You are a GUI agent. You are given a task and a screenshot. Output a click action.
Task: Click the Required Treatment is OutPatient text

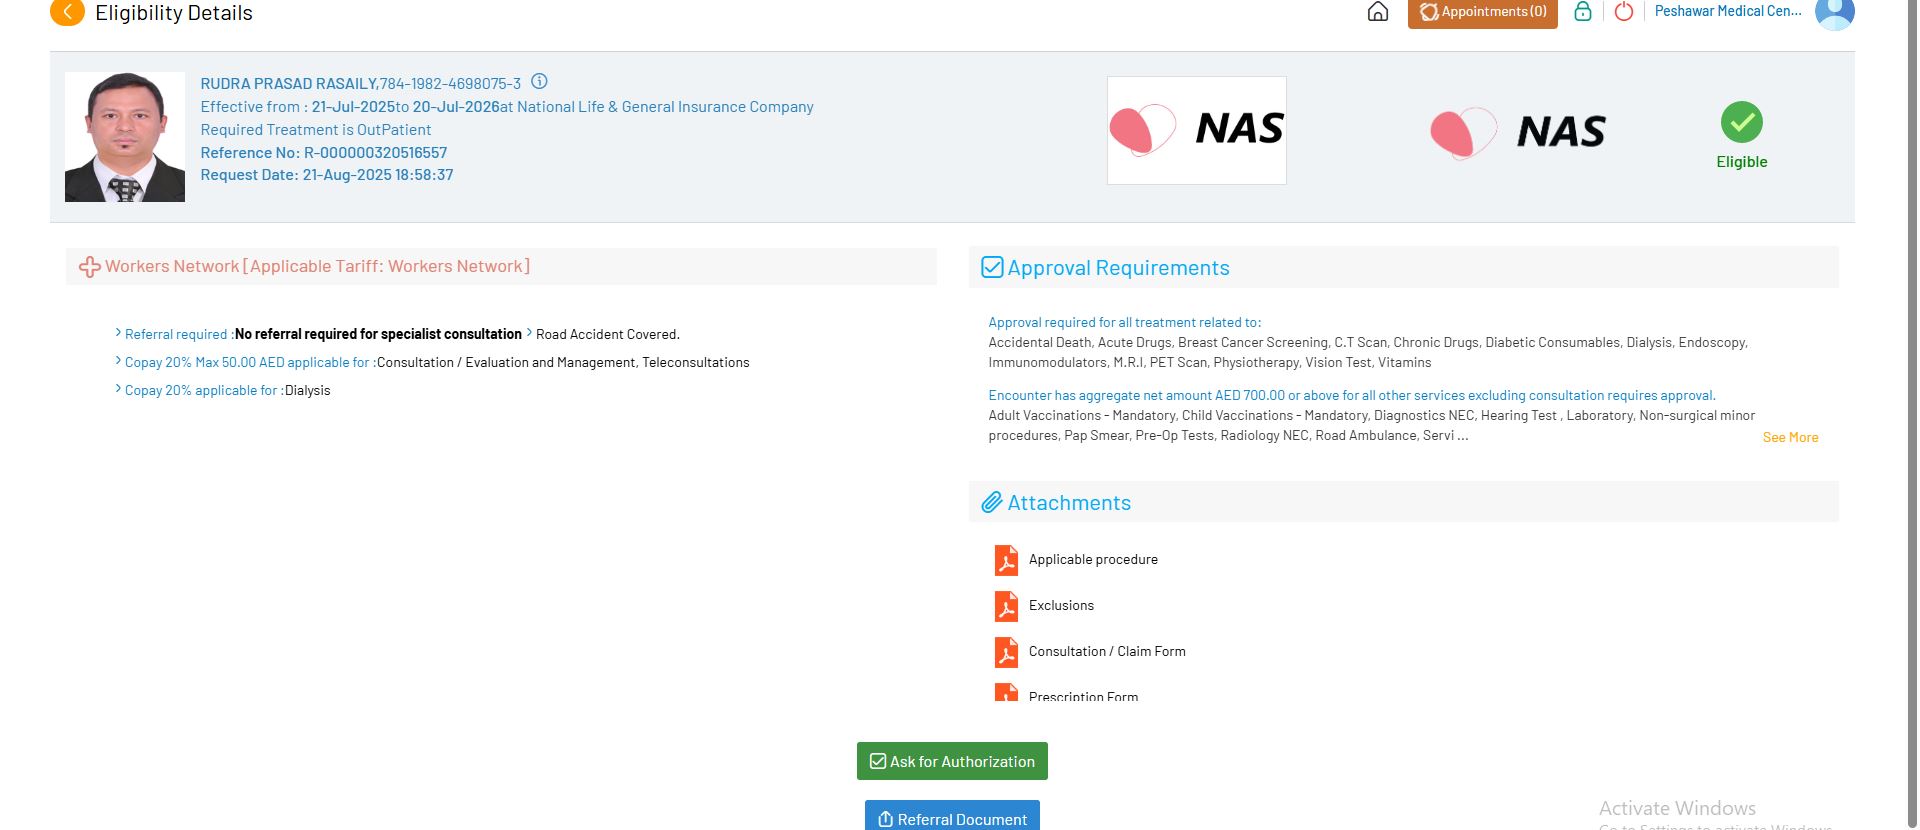tap(316, 130)
